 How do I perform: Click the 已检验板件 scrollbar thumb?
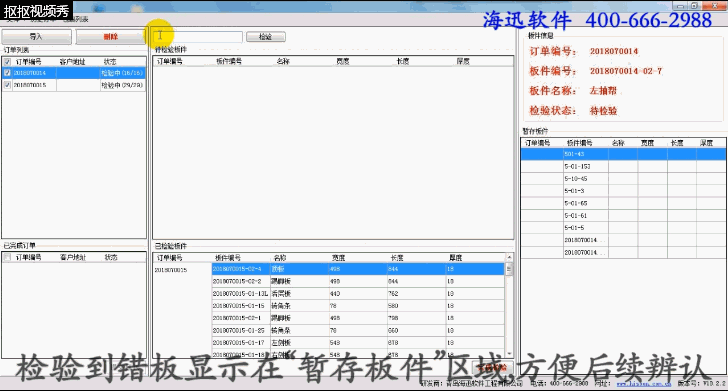[x=509, y=269]
